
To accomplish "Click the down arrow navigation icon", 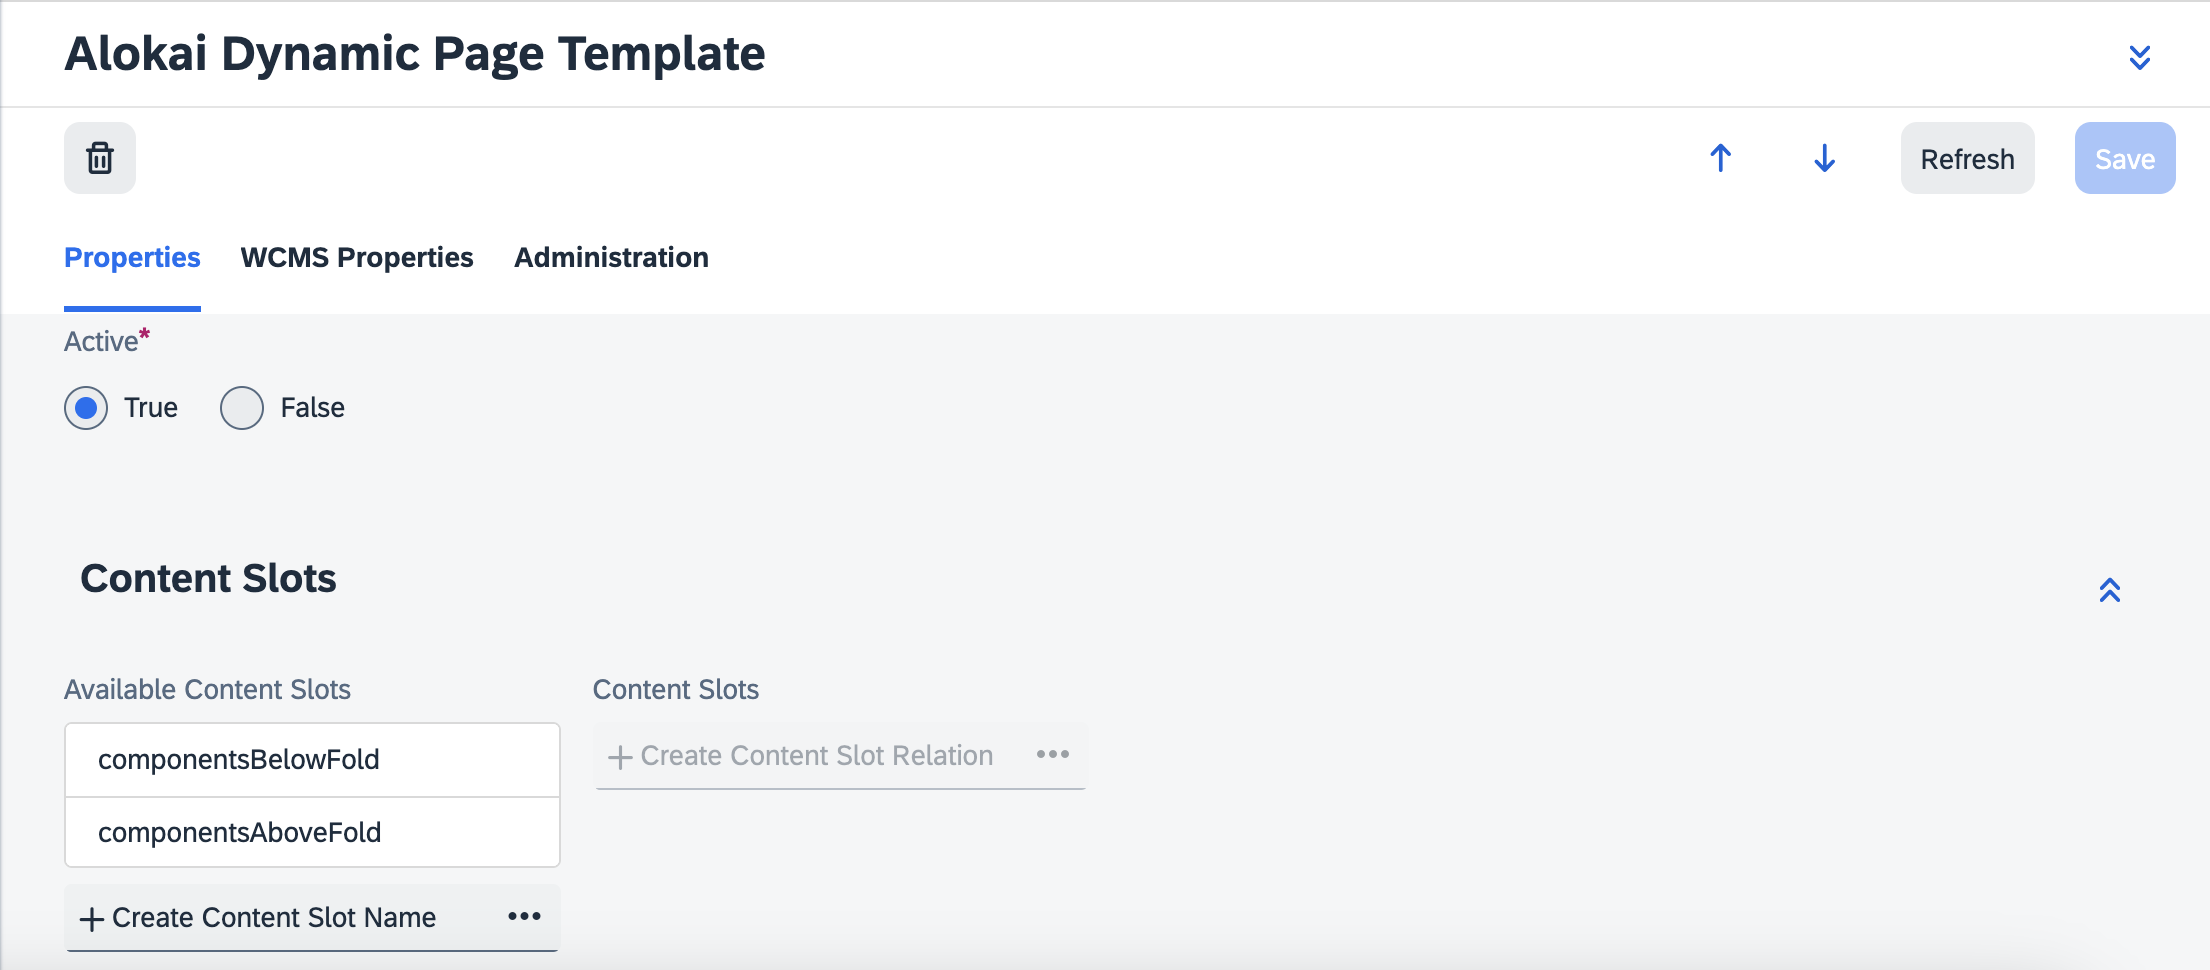I will [x=1824, y=158].
